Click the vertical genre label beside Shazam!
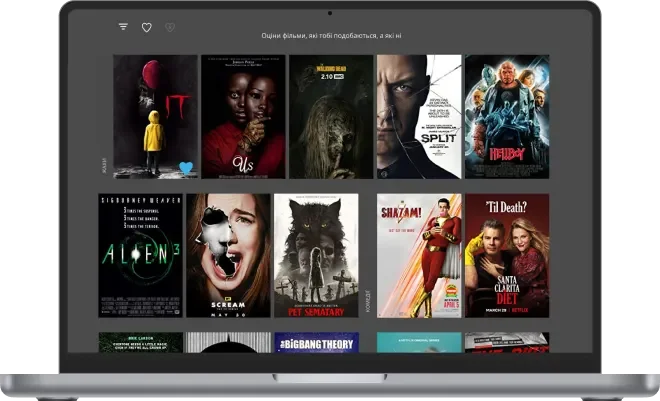This screenshot has height=401, width=660. 368,300
